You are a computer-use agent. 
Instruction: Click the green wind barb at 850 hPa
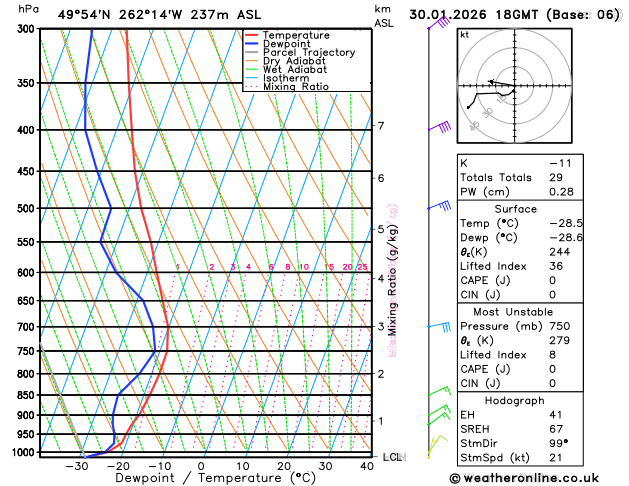pyautogui.click(x=439, y=391)
